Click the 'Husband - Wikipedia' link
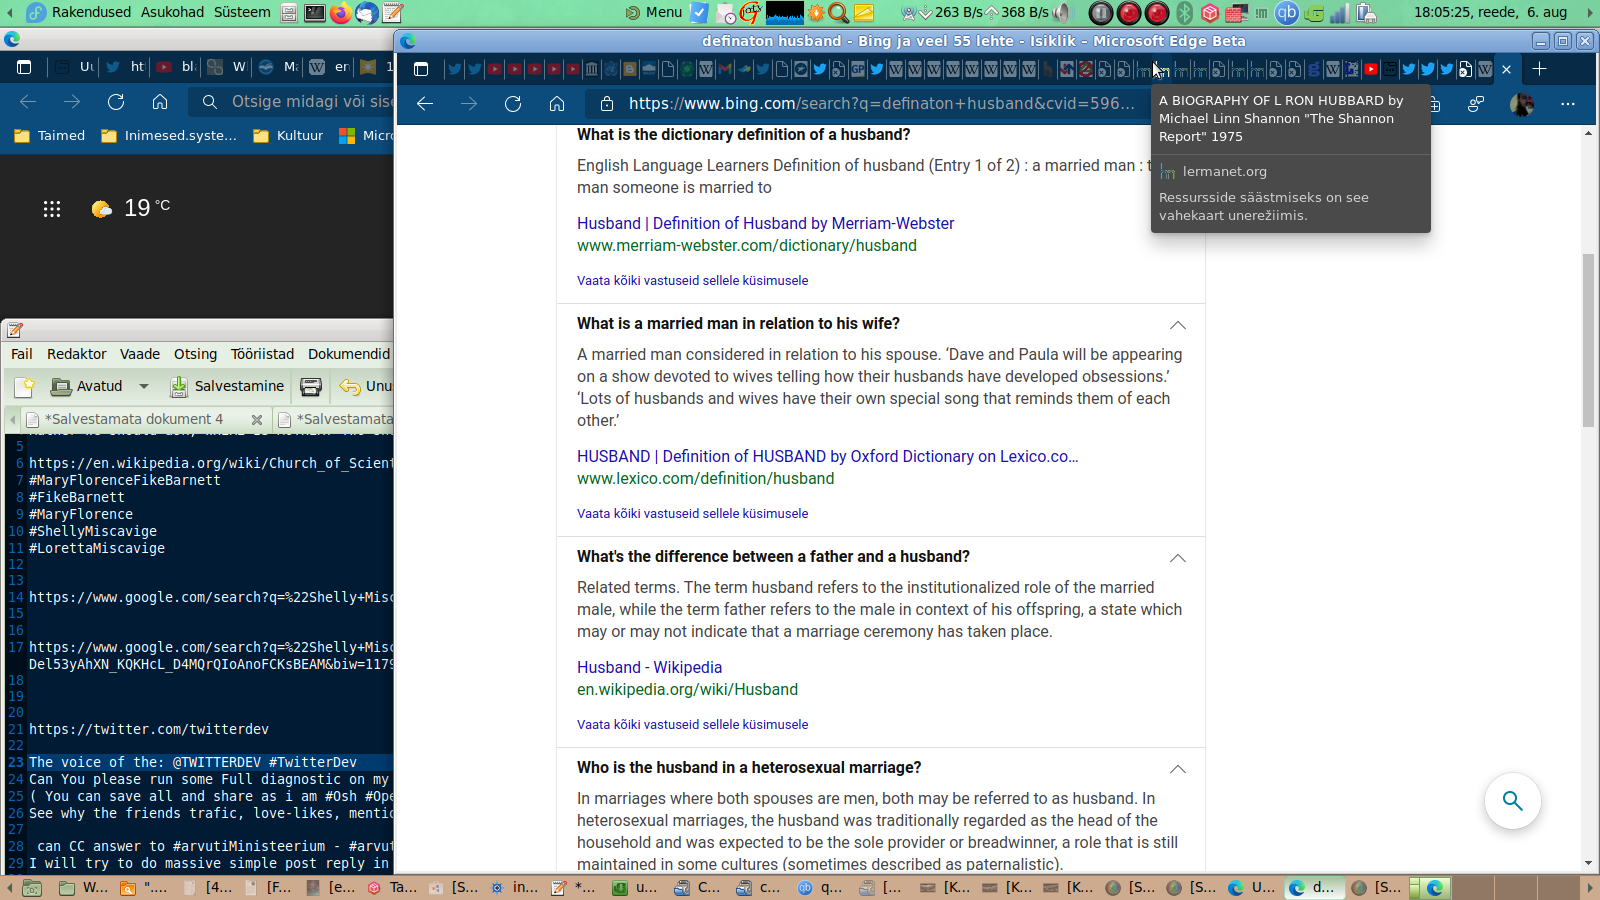 click(649, 668)
